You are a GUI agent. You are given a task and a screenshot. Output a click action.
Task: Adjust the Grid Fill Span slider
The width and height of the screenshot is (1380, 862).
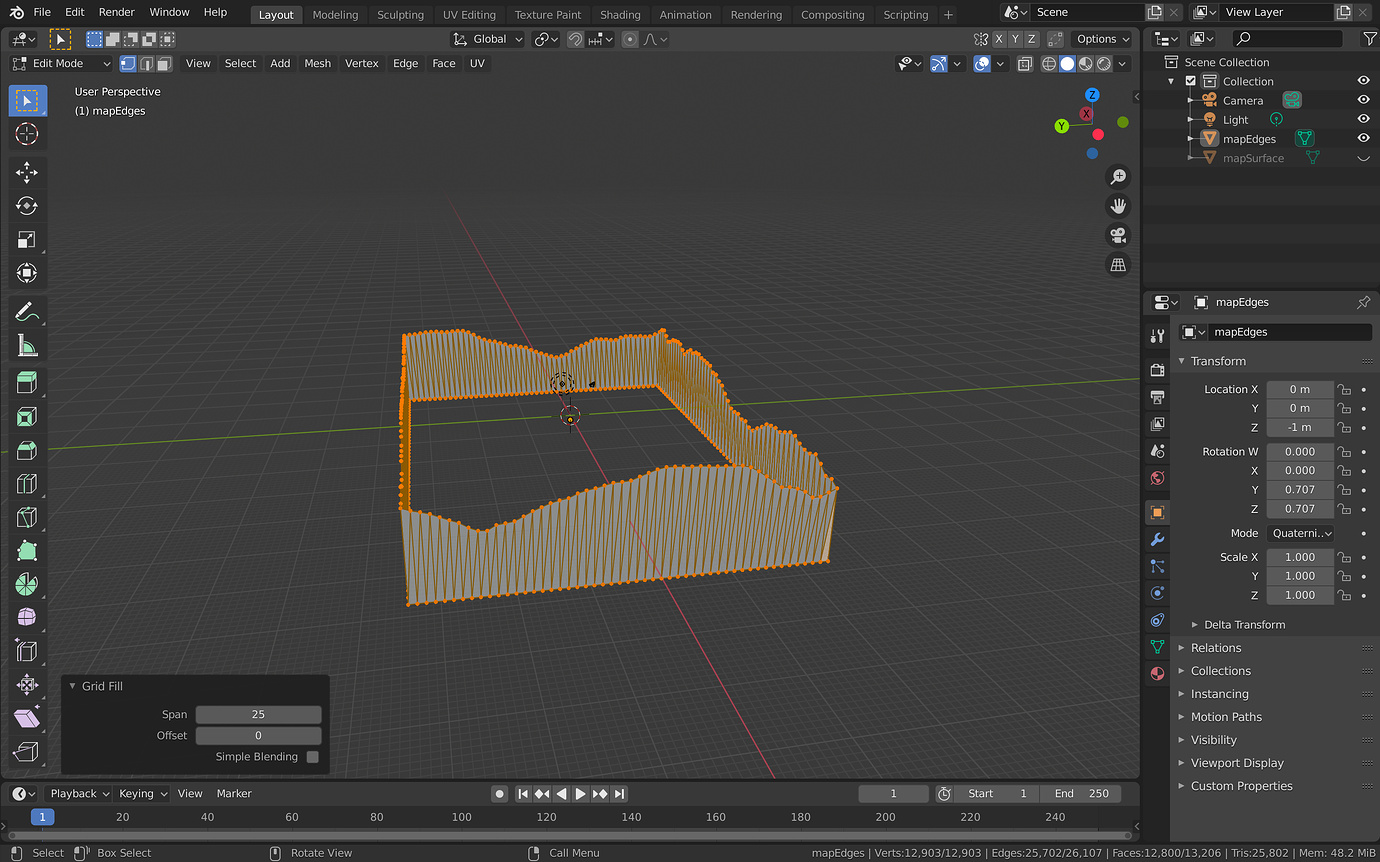pos(258,714)
